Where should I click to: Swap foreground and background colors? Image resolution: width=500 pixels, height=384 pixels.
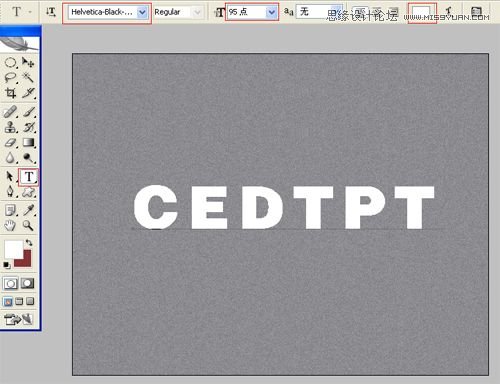(29, 243)
